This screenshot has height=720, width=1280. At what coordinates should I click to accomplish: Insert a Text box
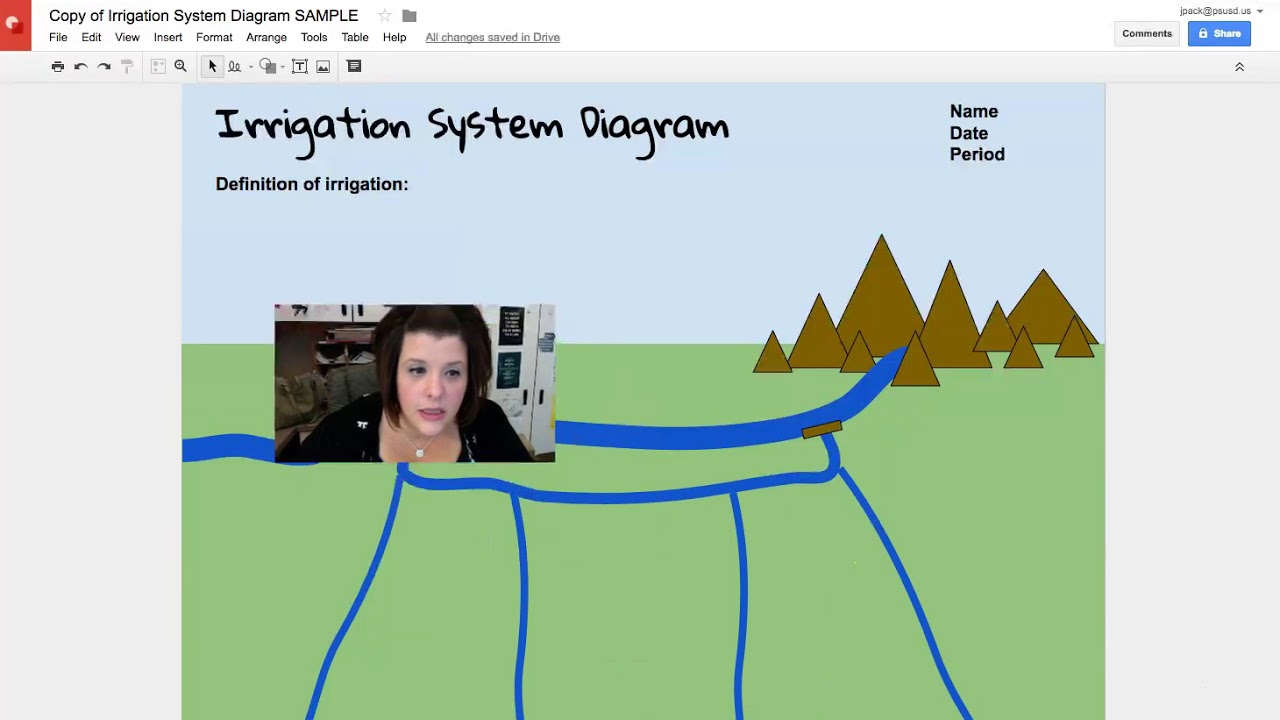click(299, 66)
